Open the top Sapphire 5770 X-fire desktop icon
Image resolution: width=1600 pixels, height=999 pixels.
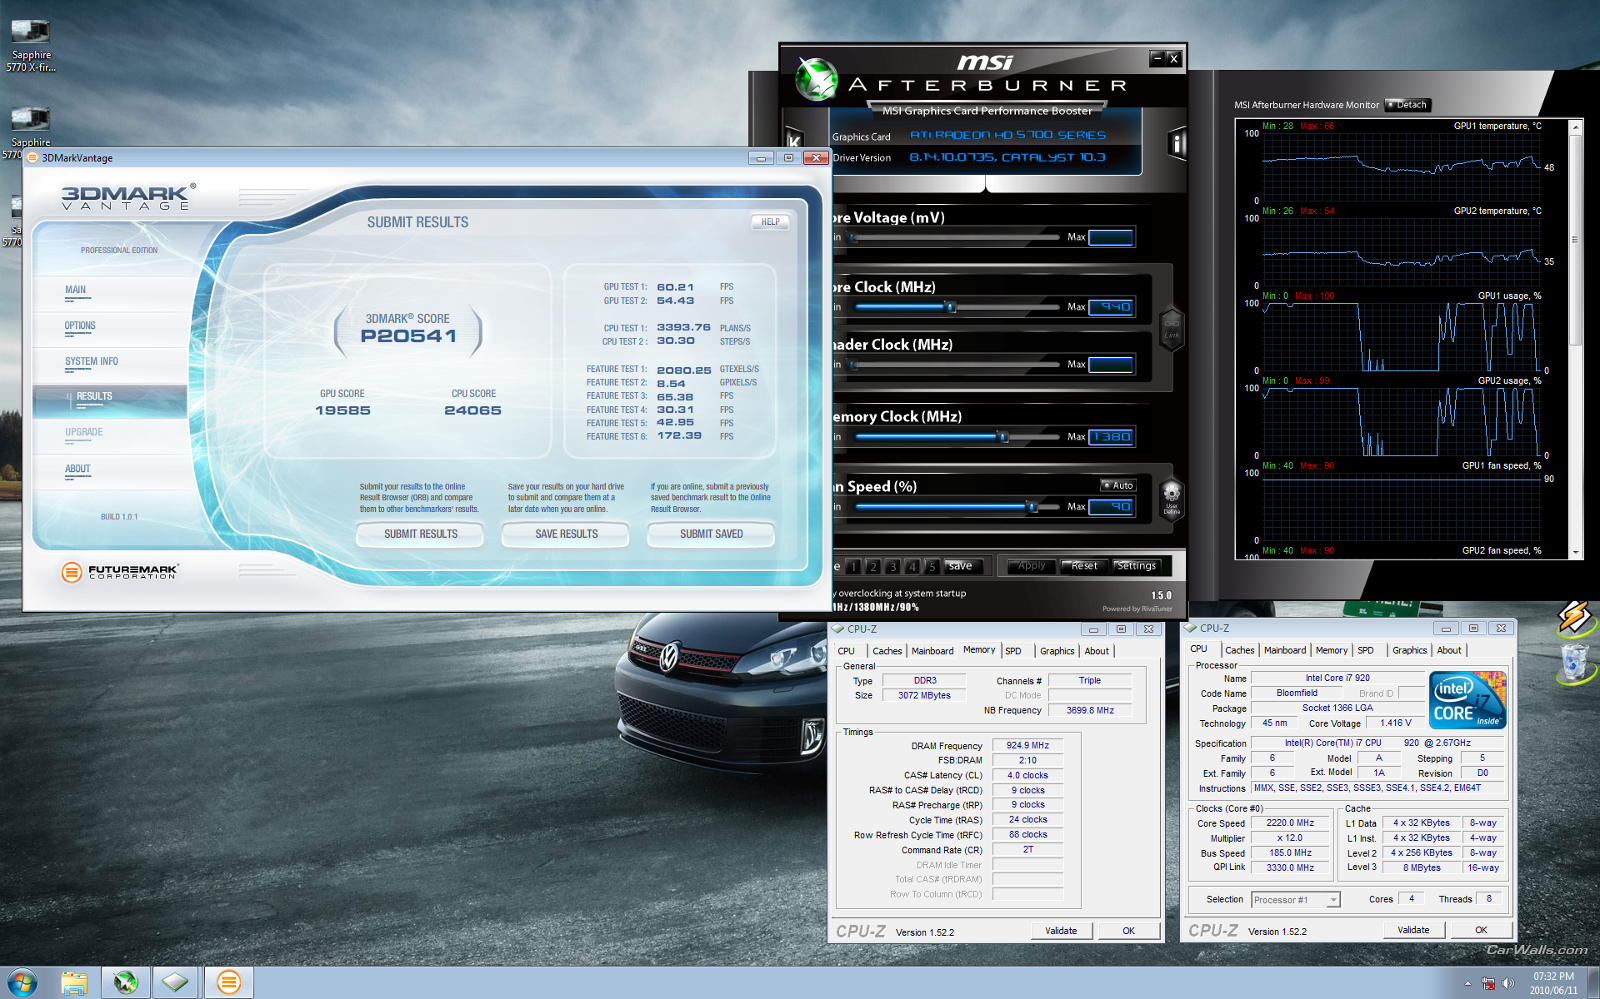click(x=31, y=45)
